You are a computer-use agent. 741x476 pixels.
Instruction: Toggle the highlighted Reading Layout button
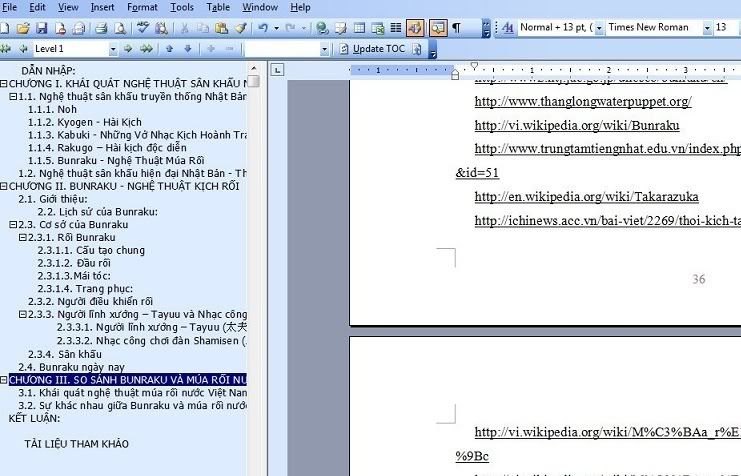(436, 28)
